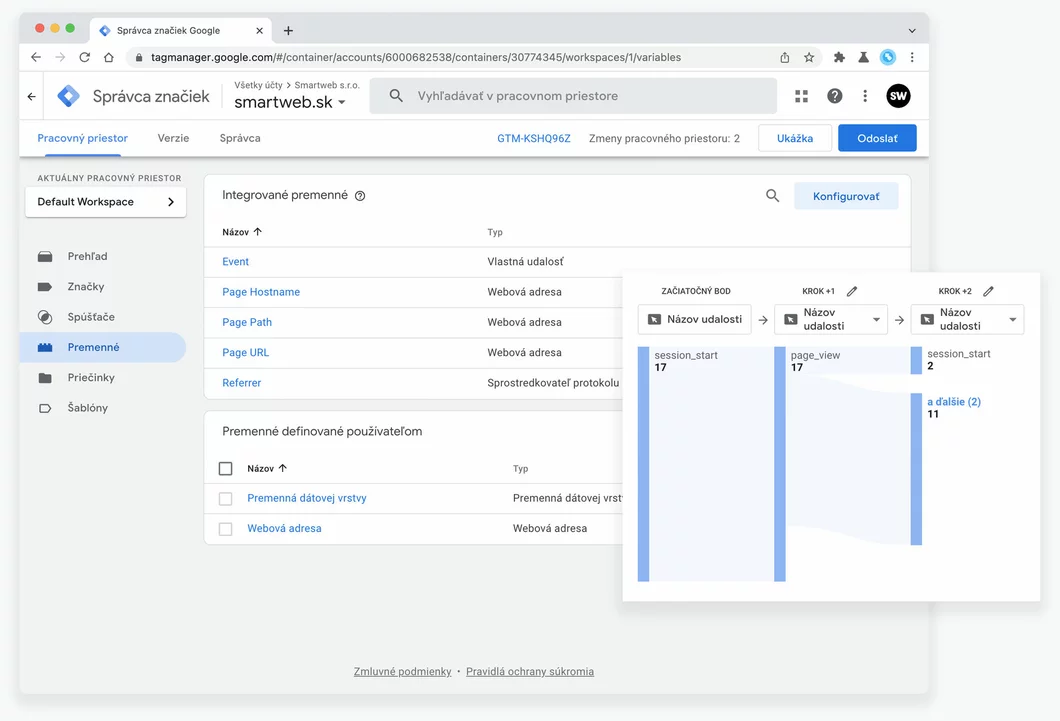The width and height of the screenshot is (1060, 721).
Task: Click the flask lab icon in toolbar
Action: [x=863, y=57]
